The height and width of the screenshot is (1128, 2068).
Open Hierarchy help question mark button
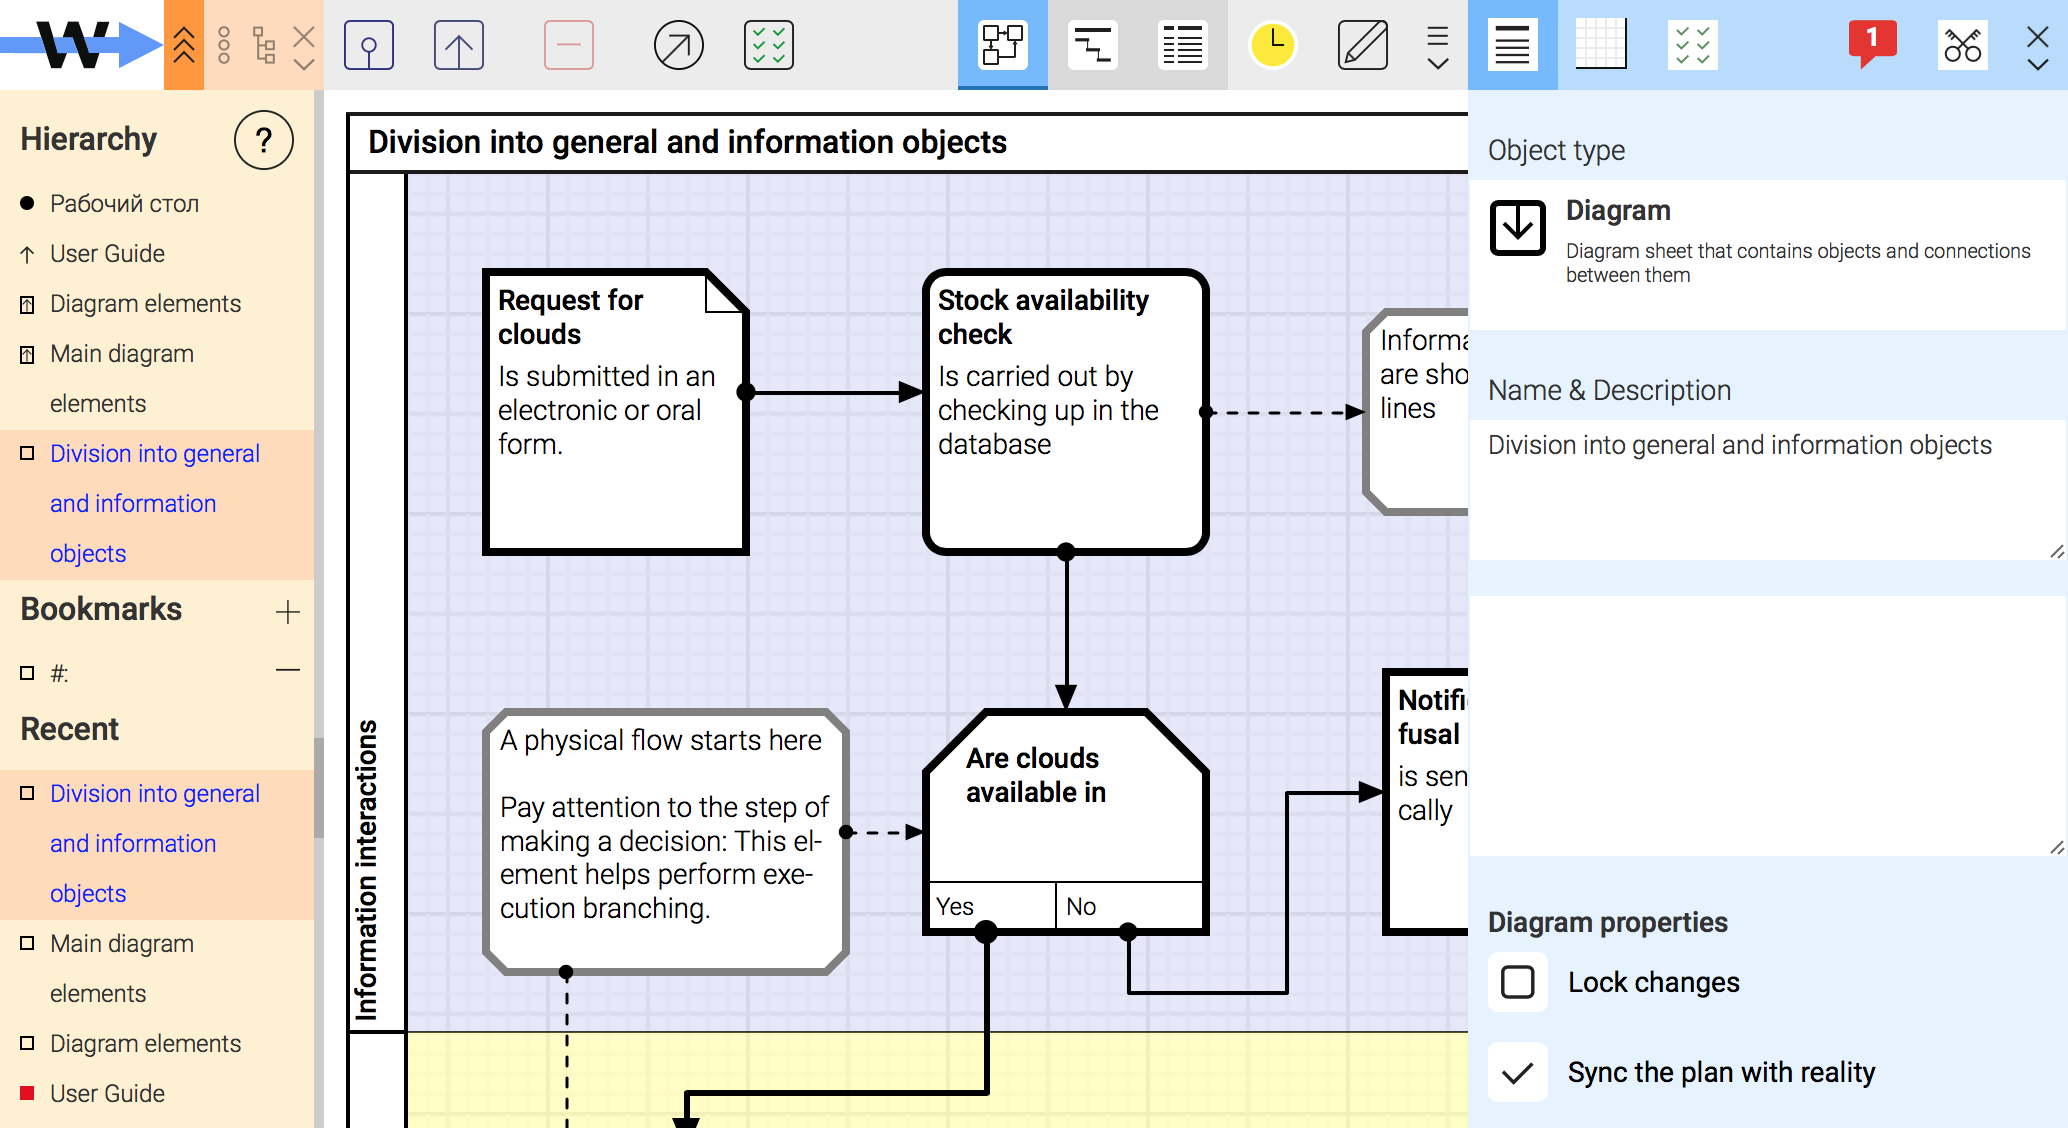[263, 140]
